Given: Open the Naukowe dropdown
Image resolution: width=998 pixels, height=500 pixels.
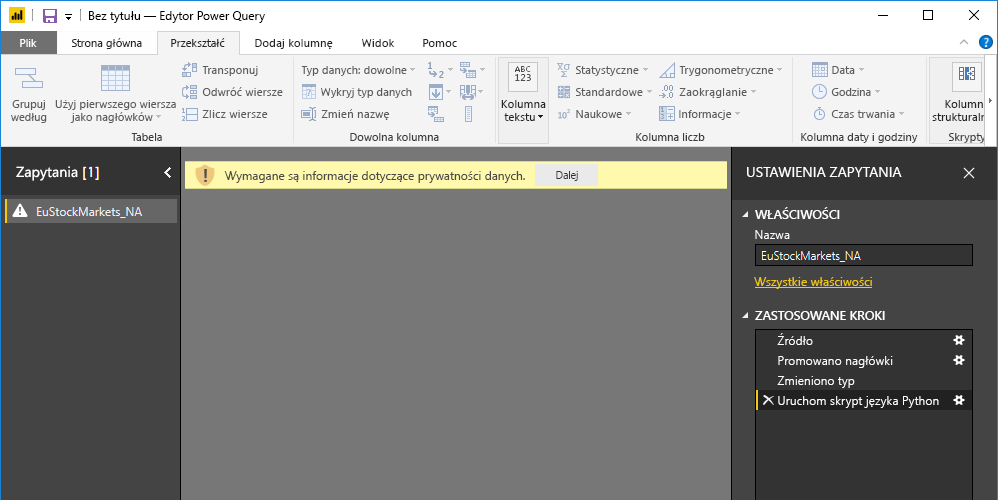Looking at the screenshot, I should point(594,115).
